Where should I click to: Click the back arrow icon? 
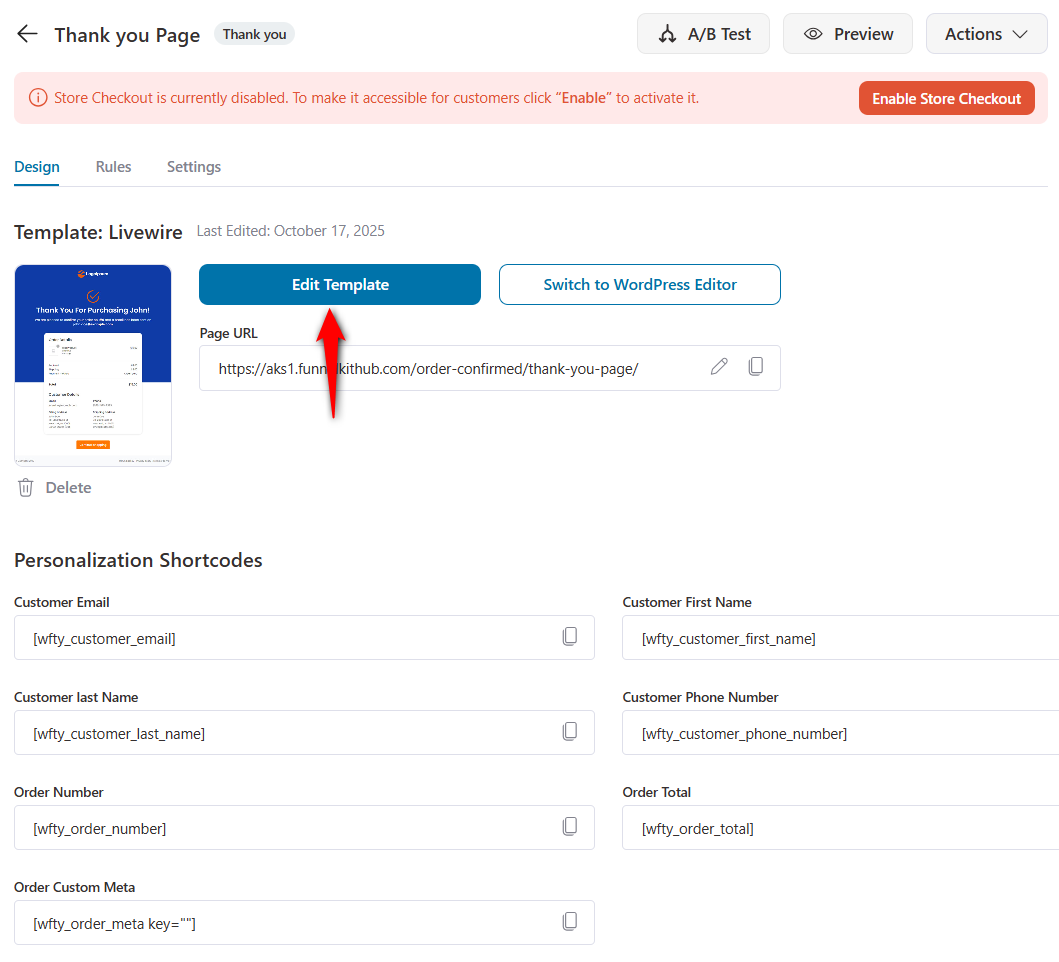(x=27, y=34)
